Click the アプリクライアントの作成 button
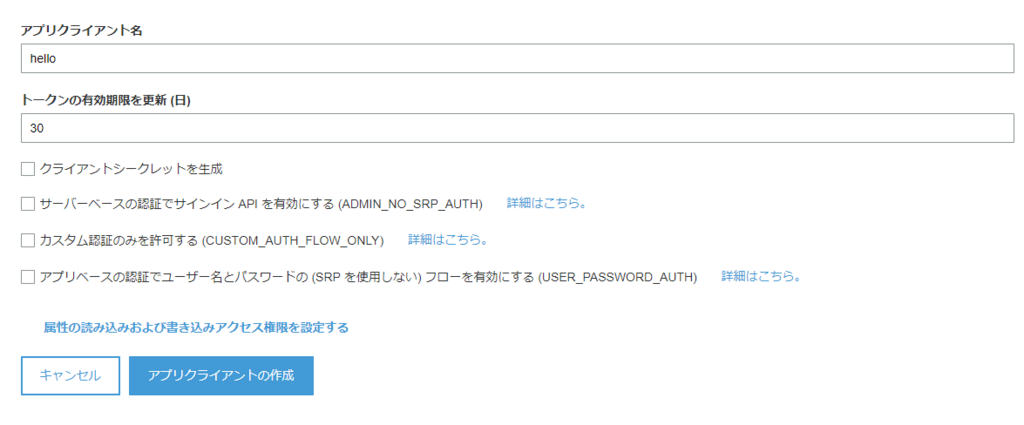This screenshot has height=425, width=1024. tap(221, 375)
